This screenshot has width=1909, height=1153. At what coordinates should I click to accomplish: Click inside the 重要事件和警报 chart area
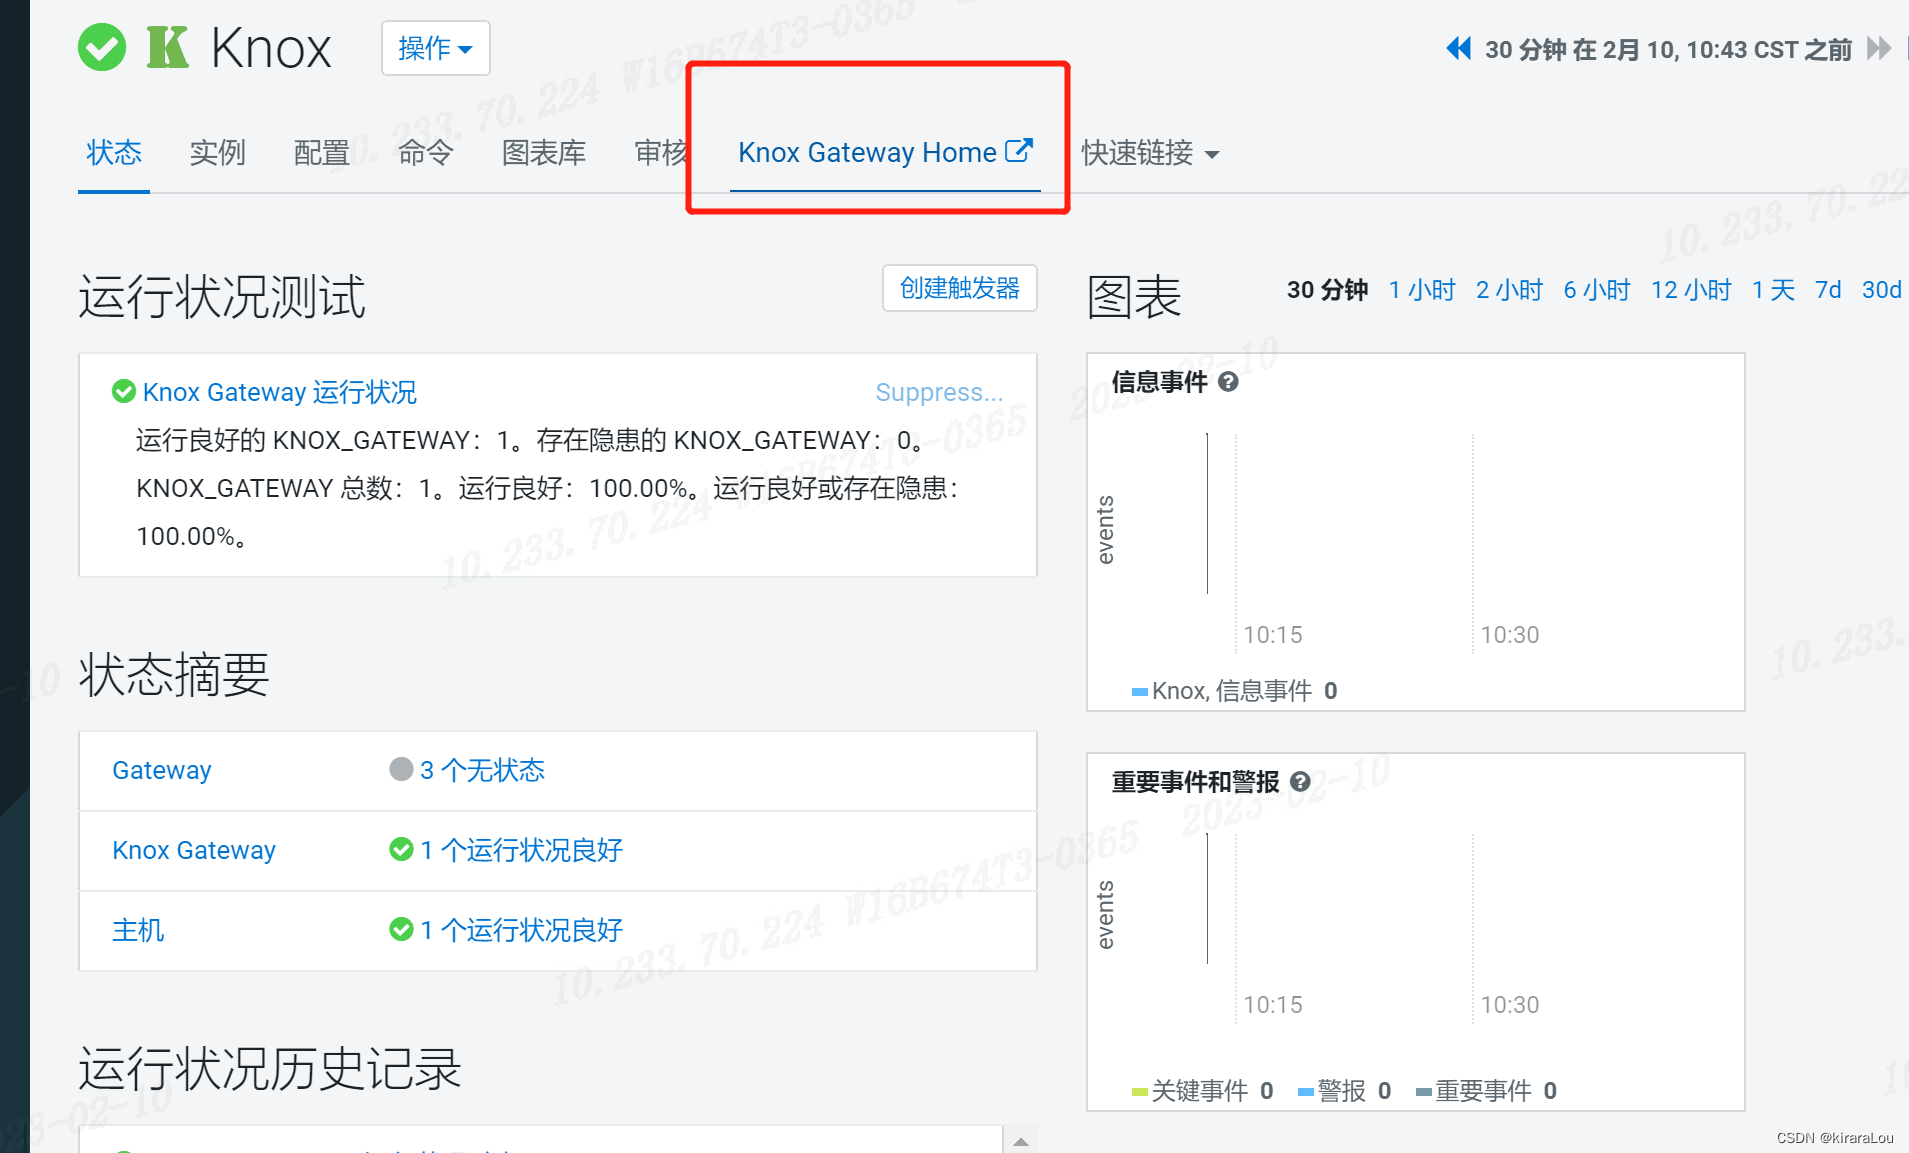tap(1416, 931)
